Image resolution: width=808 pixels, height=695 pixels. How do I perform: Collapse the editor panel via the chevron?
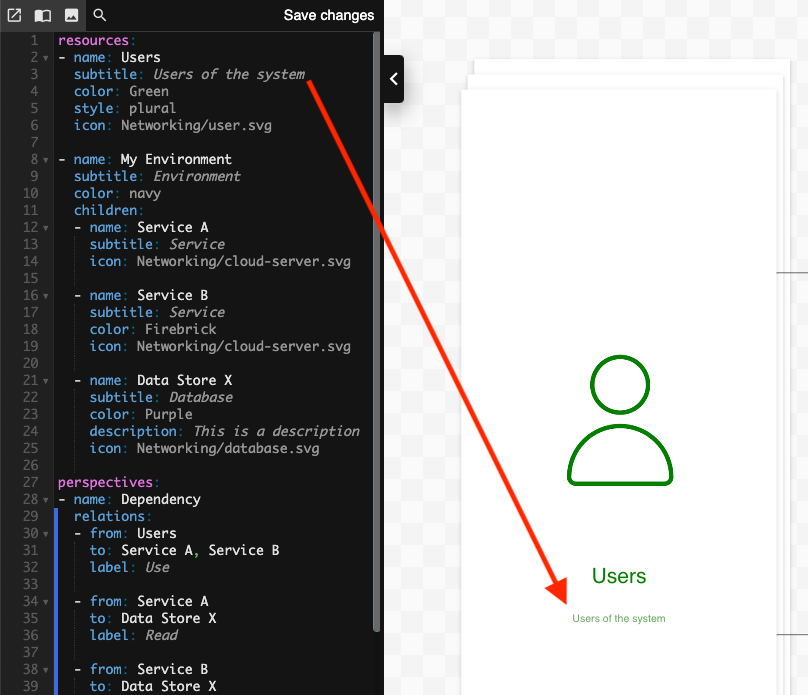(392, 79)
